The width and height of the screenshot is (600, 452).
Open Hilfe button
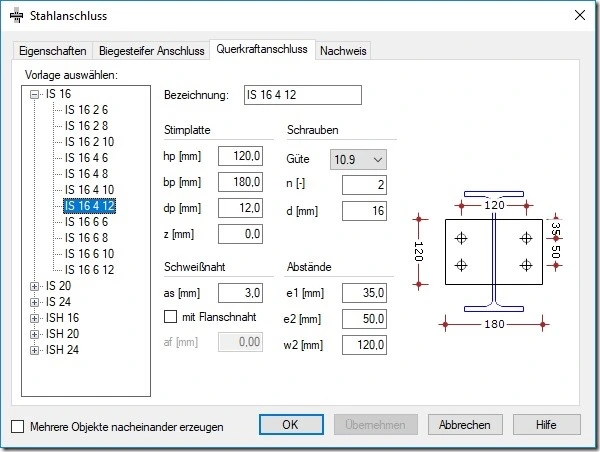pyautogui.click(x=546, y=424)
